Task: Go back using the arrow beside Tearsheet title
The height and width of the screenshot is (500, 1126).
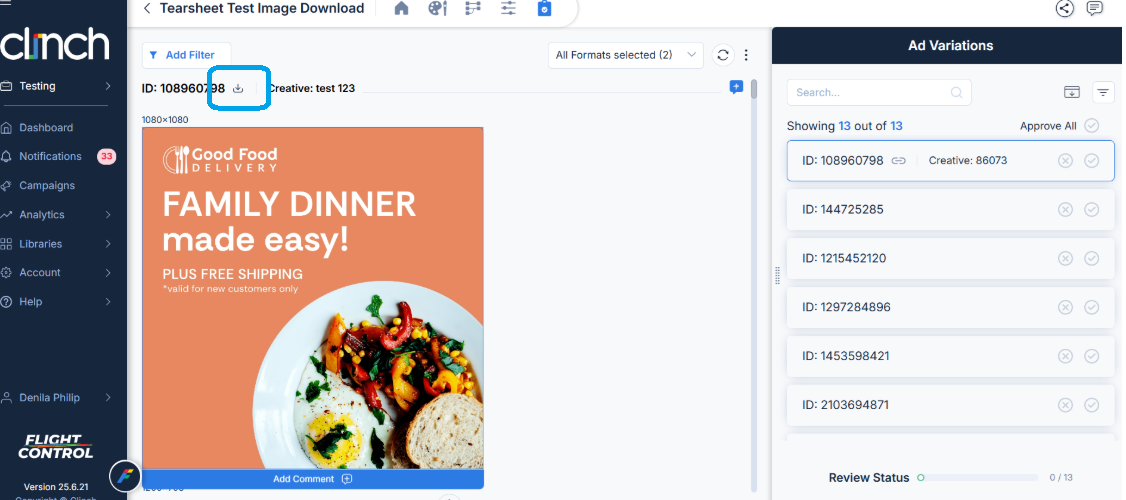Action: [146, 9]
